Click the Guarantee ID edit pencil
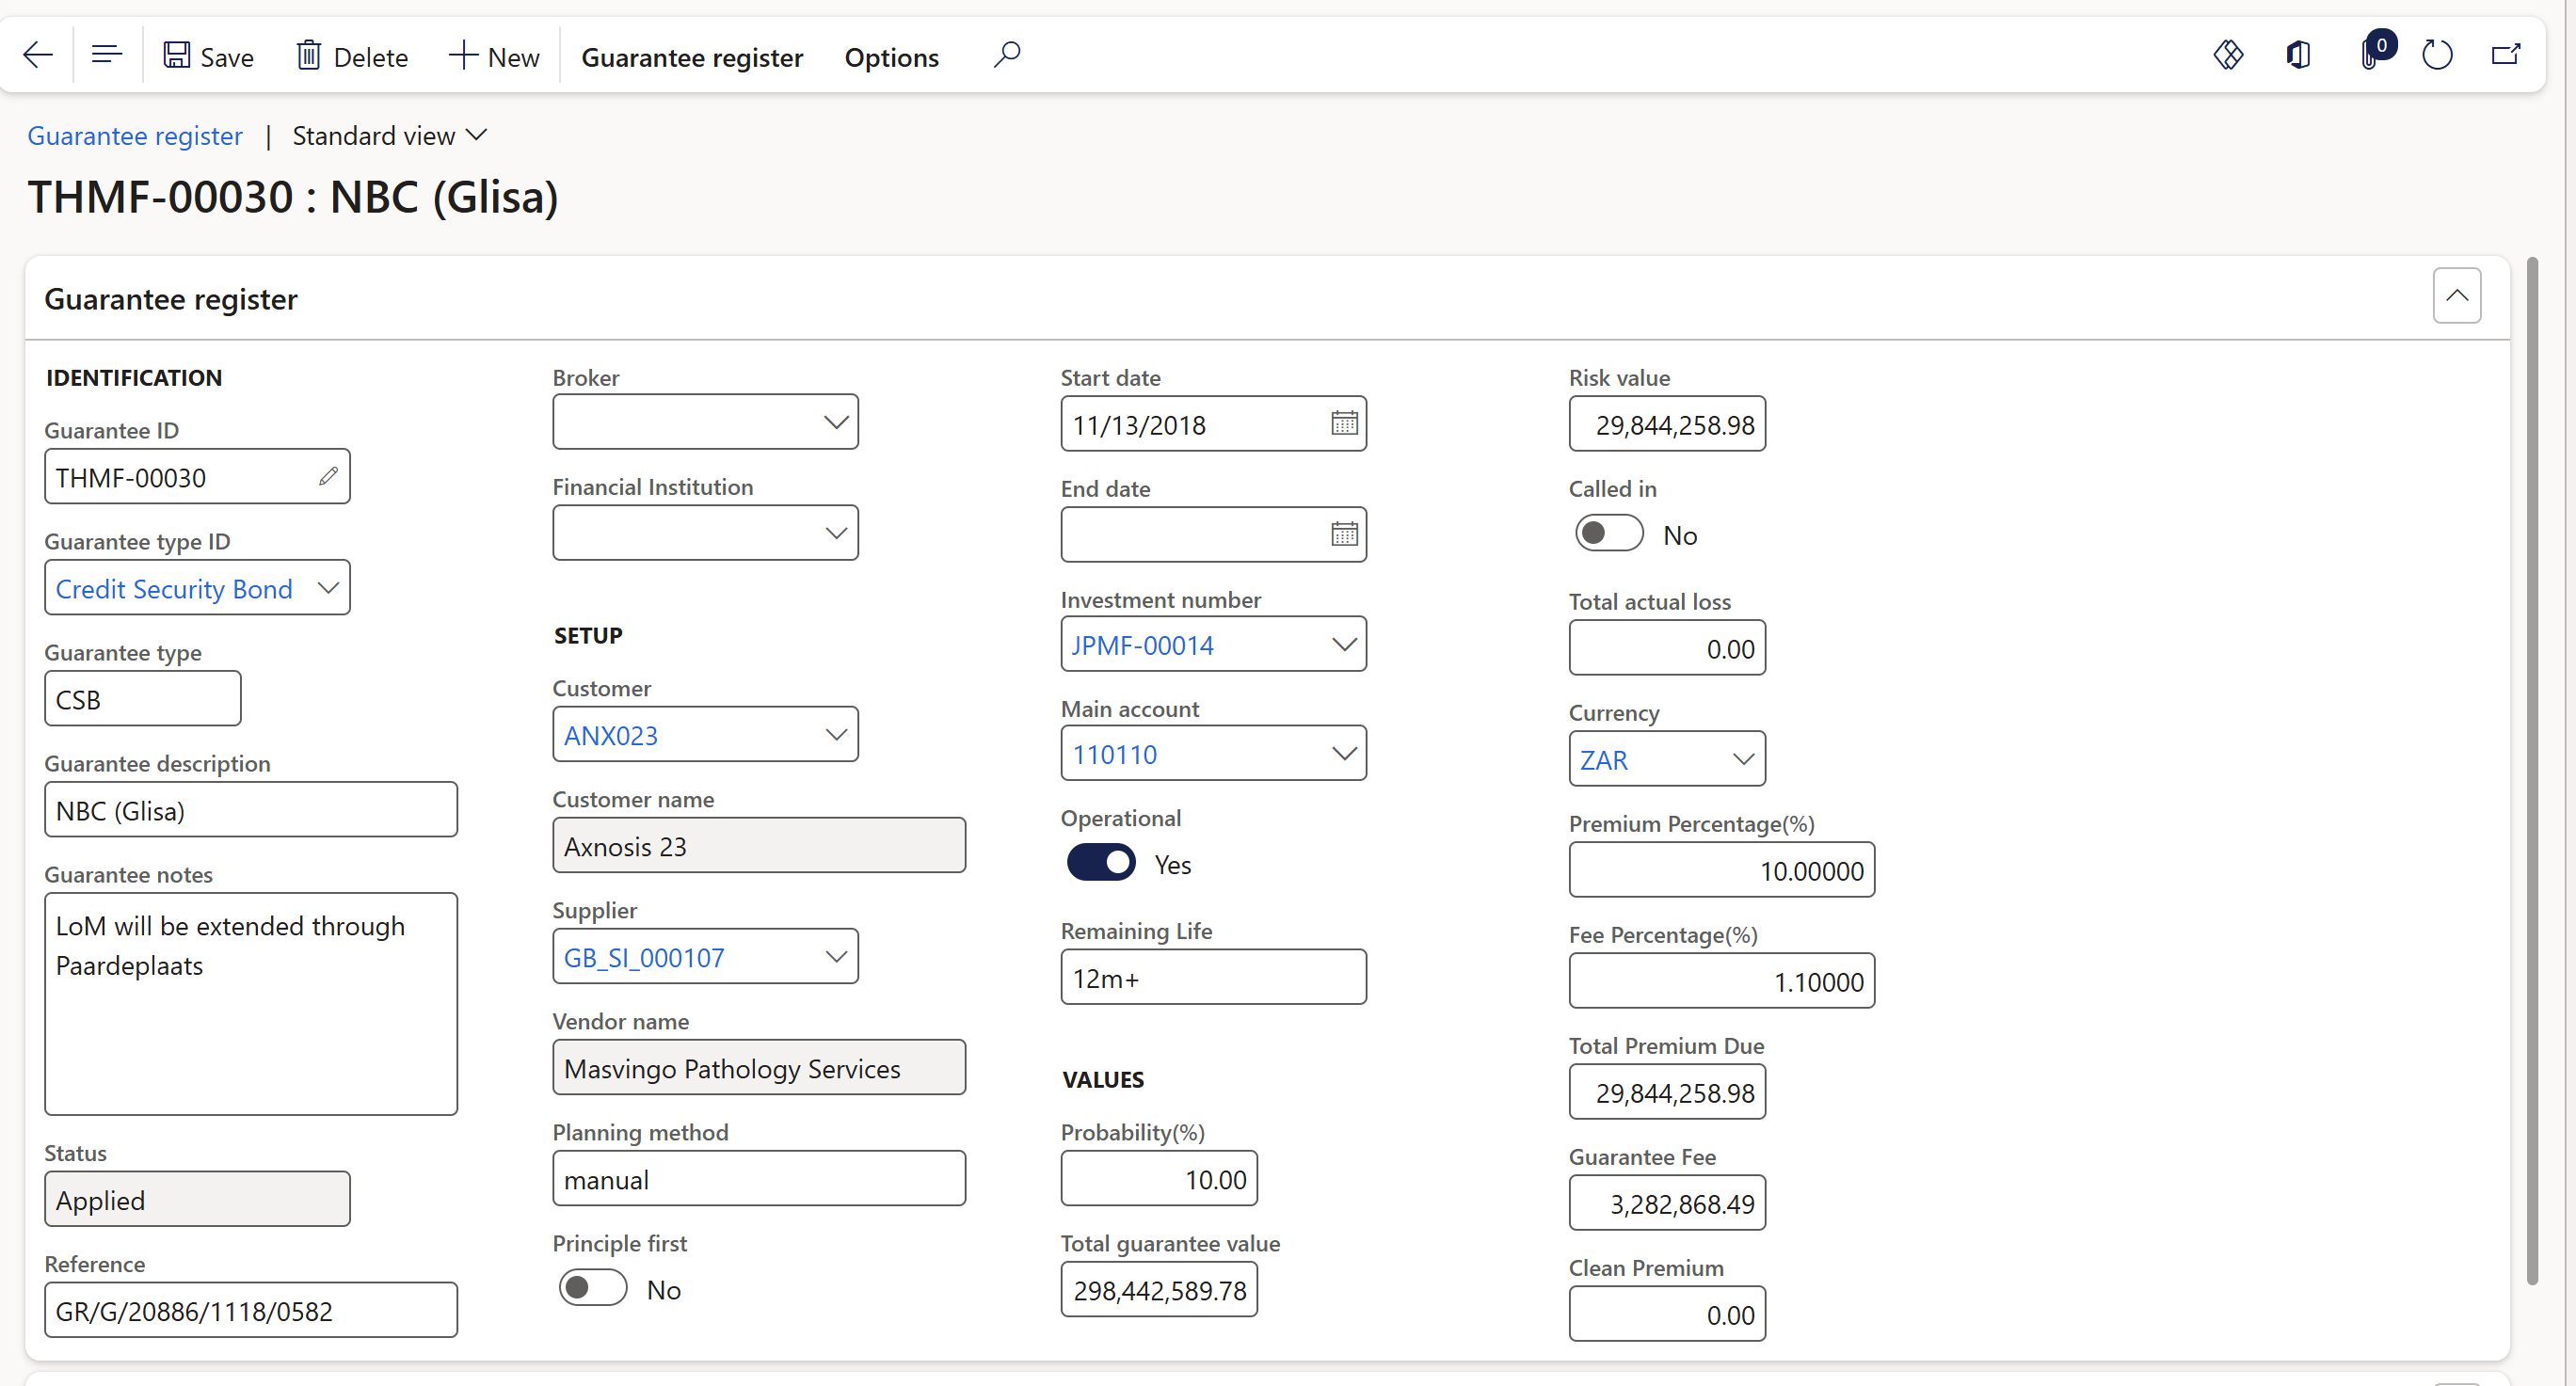Image resolution: width=2576 pixels, height=1386 pixels. click(328, 477)
